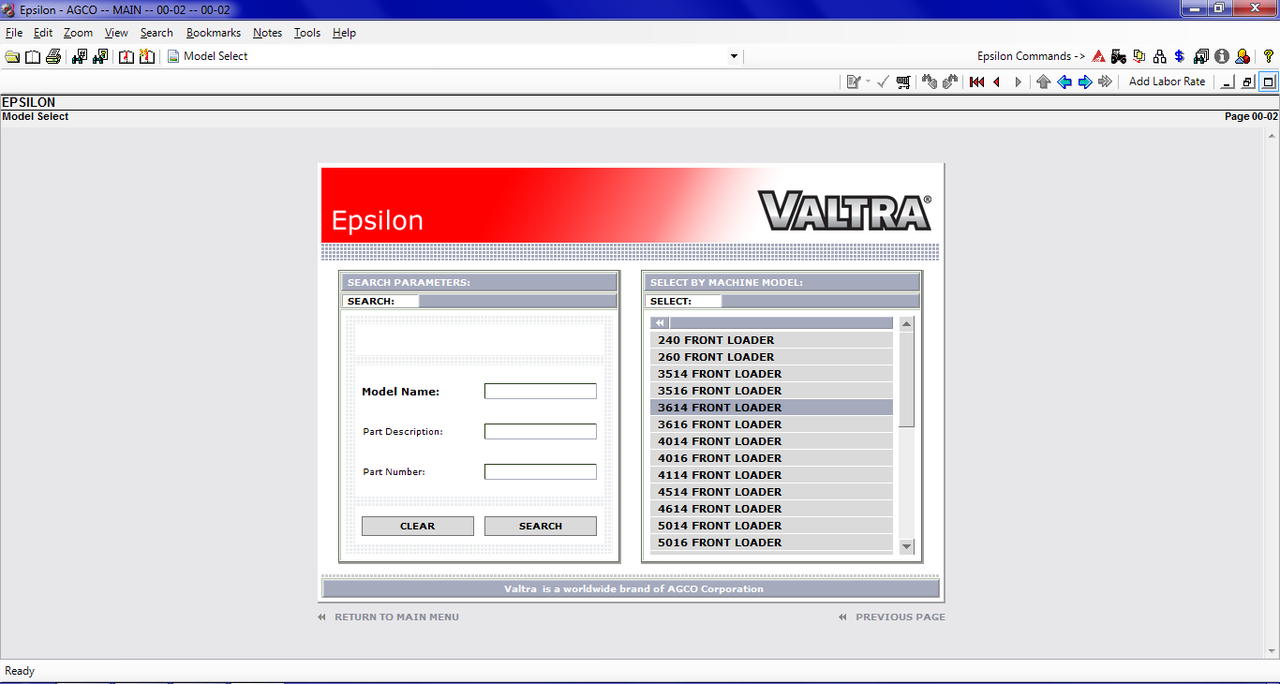Click the red AGCO logo command icon
The height and width of the screenshot is (684, 1280).
pos(1099,57)
